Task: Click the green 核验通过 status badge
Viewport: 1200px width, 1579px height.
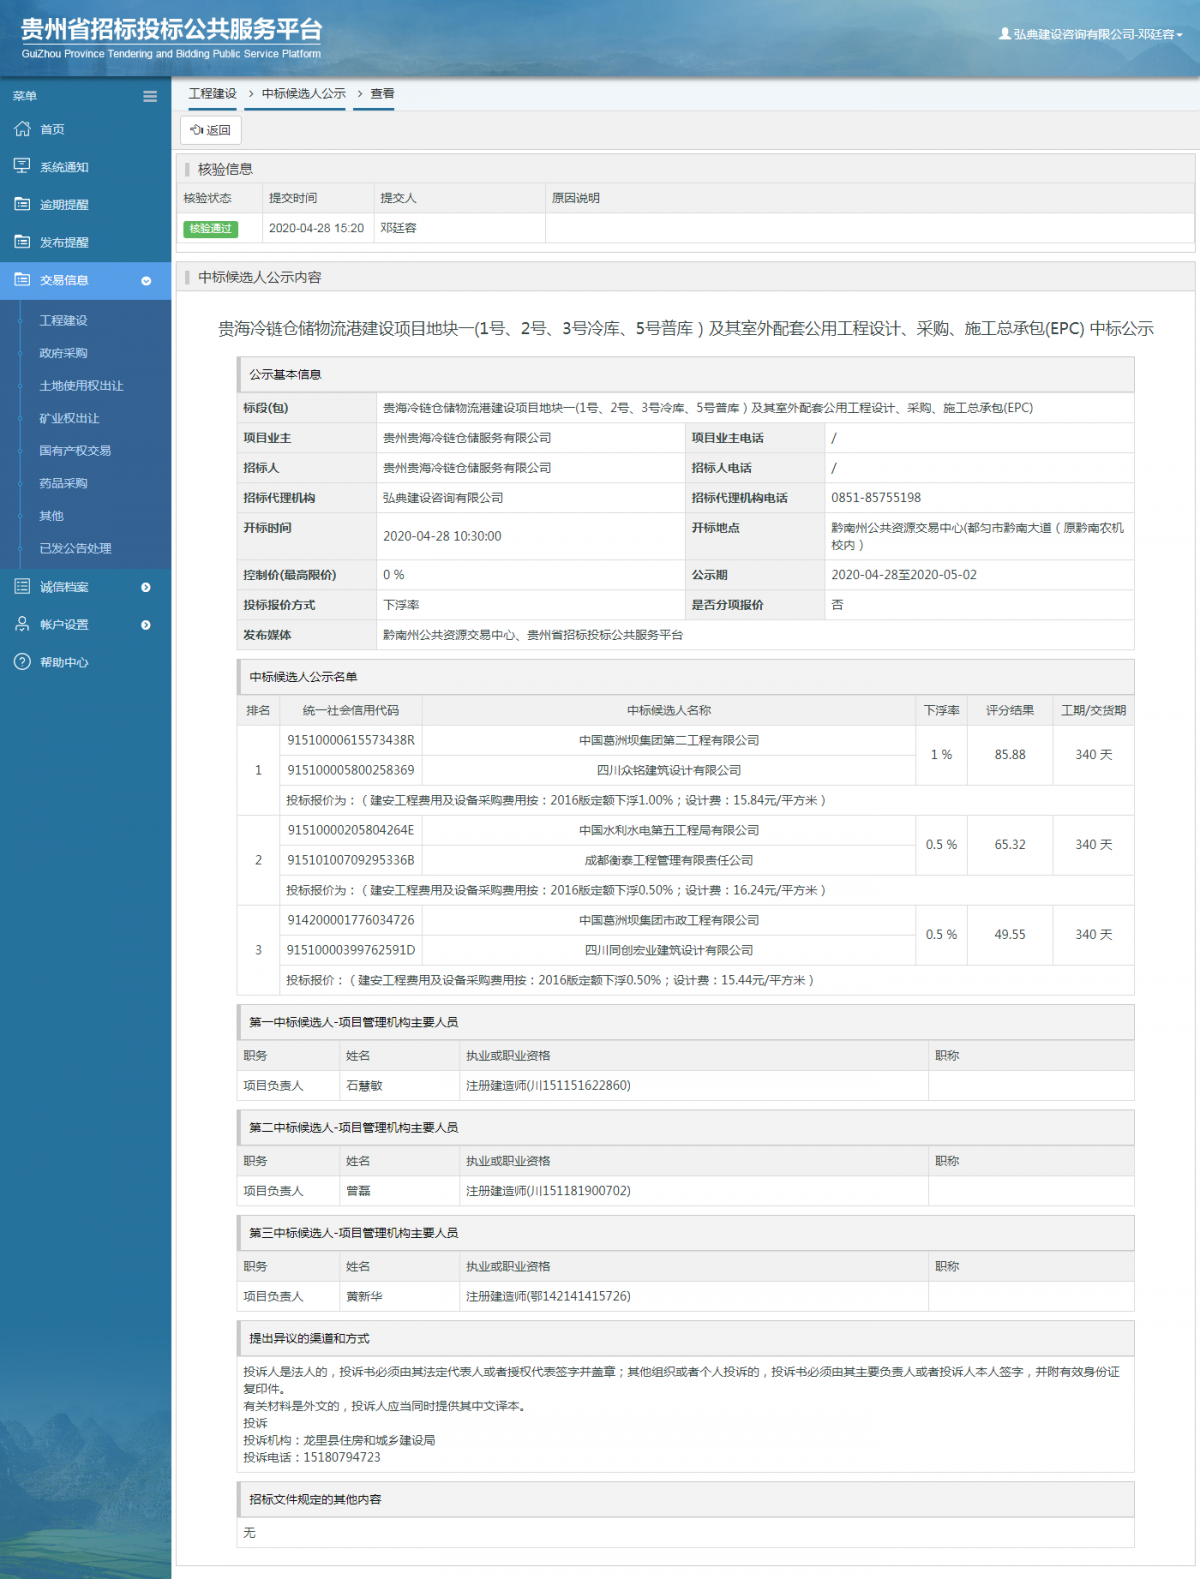Action: click(211, 229)
